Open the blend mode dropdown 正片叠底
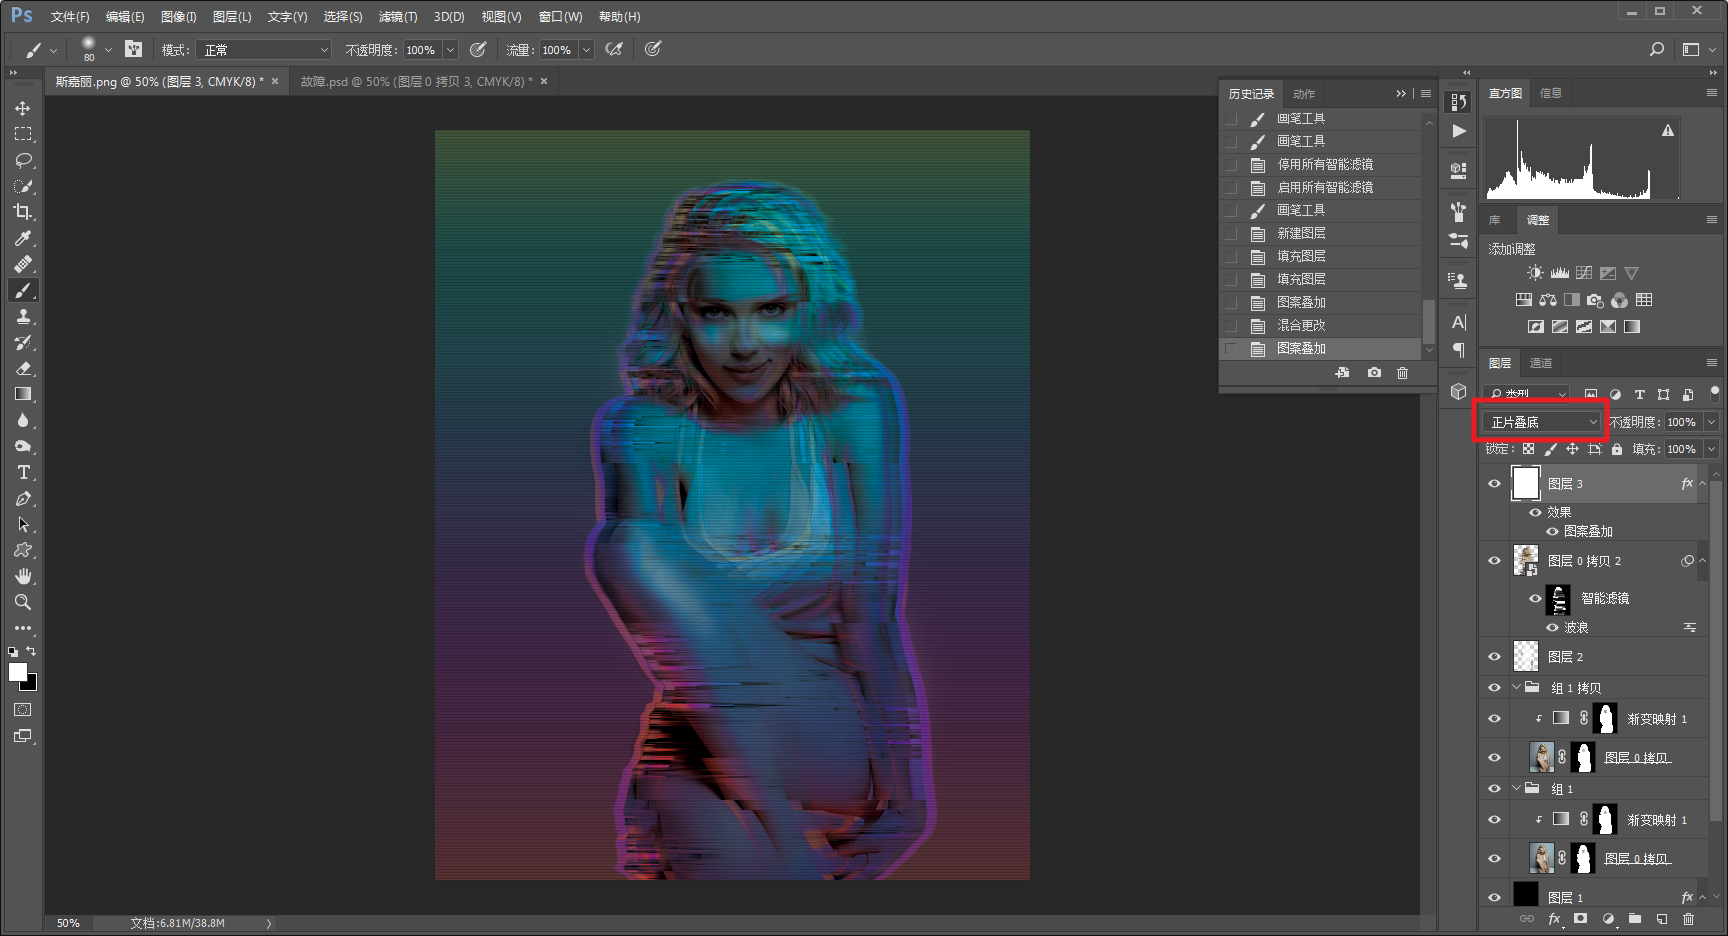This screenshot has height=936, width=1728. coord(1542,422)
